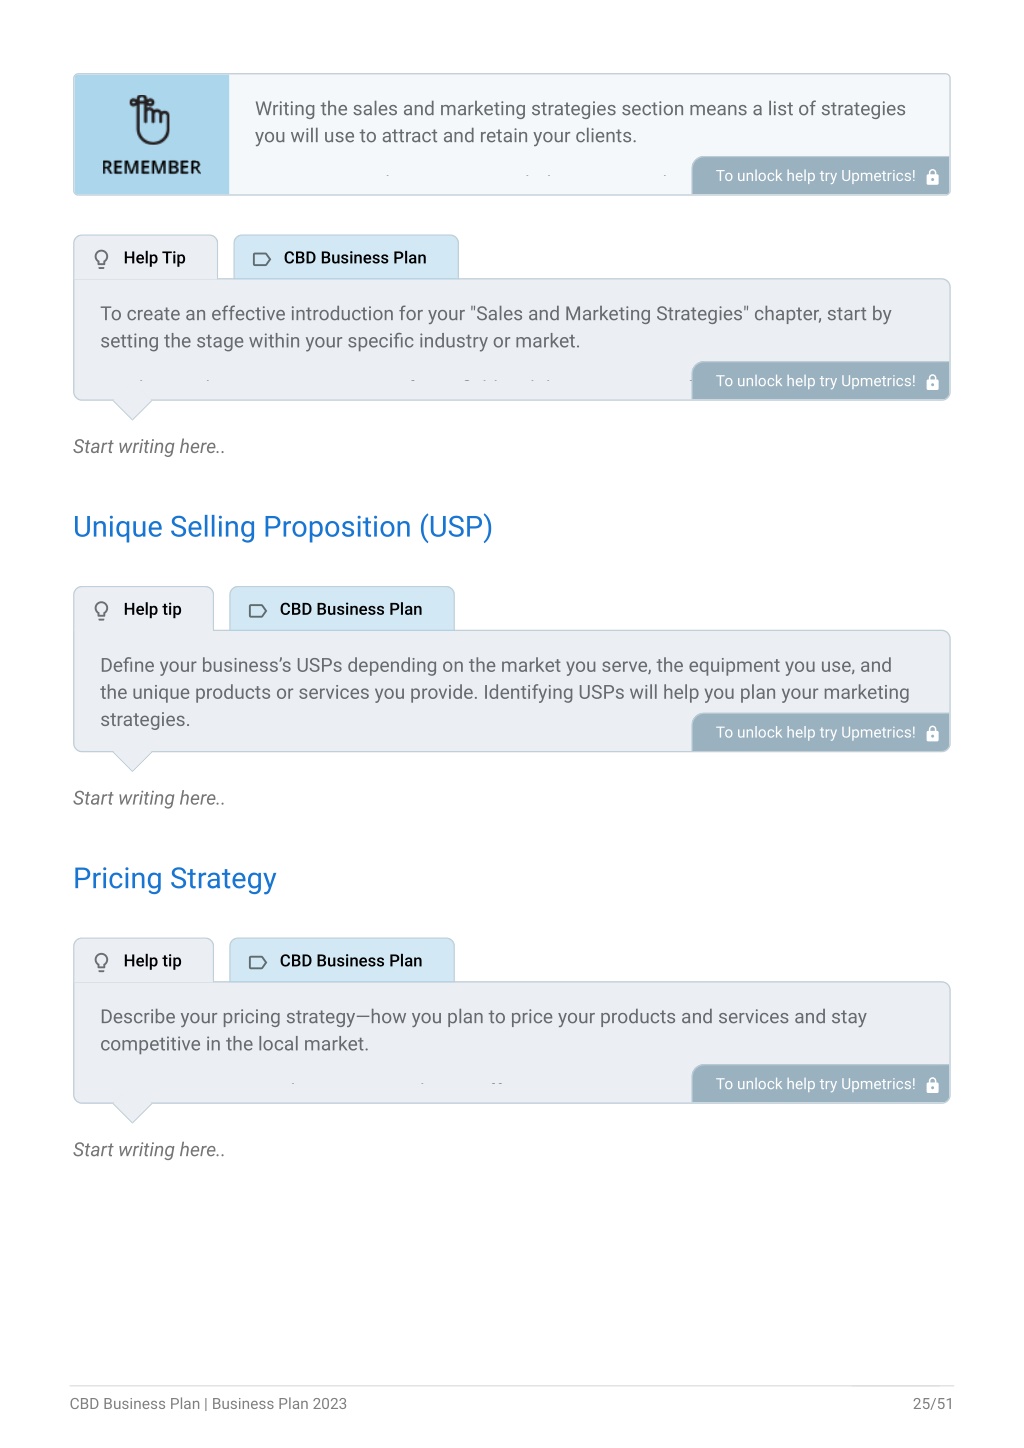Click tag icon on Pricing Strategy CBD Business Plan tab
This screenshot has height=1448, width=1024.
point(258,962)
